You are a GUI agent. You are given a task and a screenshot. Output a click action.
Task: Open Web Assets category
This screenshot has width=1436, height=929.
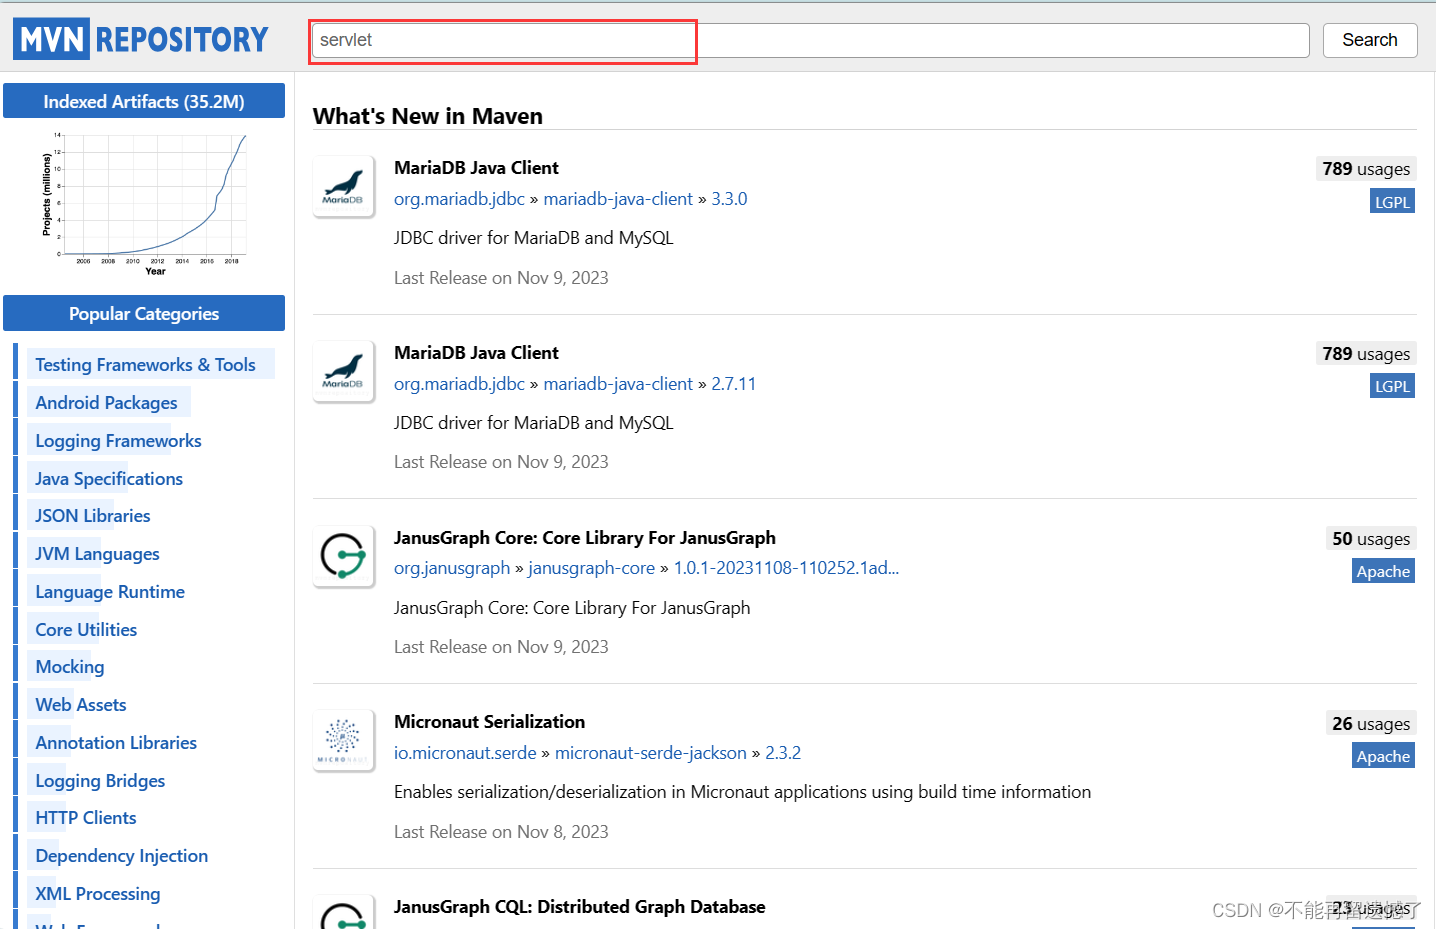pyautogui.click(x=81, y=705)
